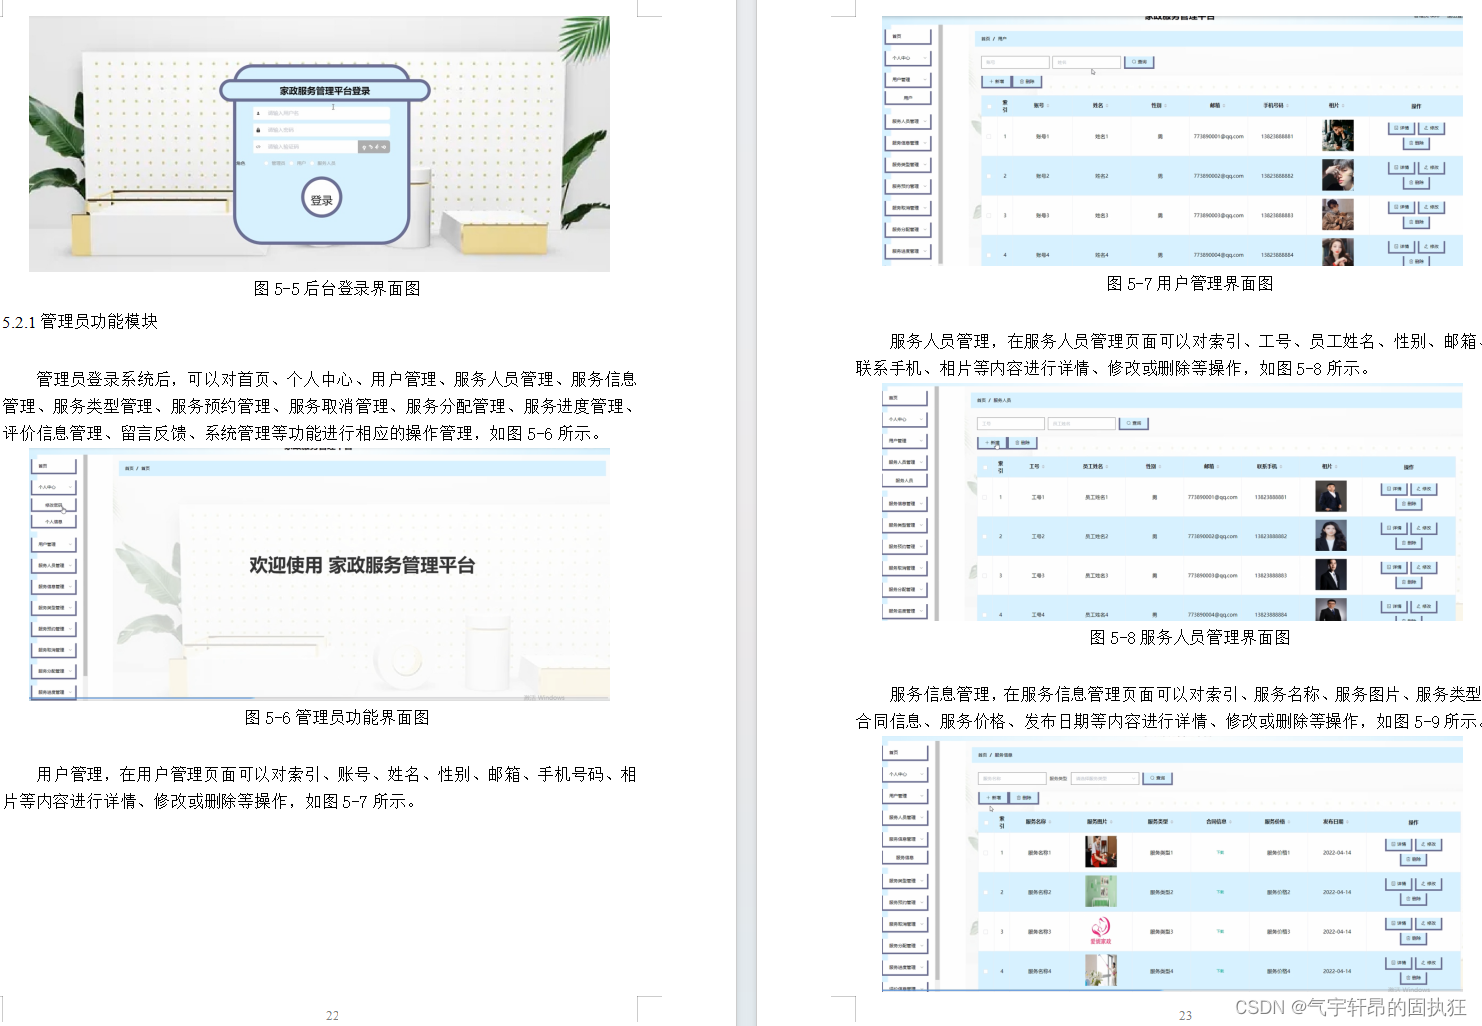Click the 查询 button in figure 5-7
The width and height of the screenshot is (1482, 1026).
[x=1140, y=62]
